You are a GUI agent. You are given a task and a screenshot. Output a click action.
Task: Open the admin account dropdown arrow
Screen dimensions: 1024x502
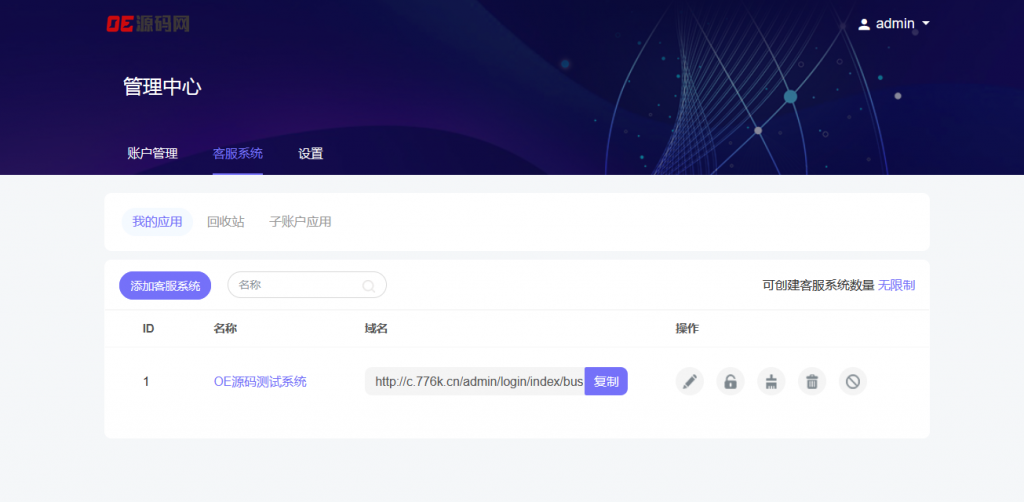point(926,24)
